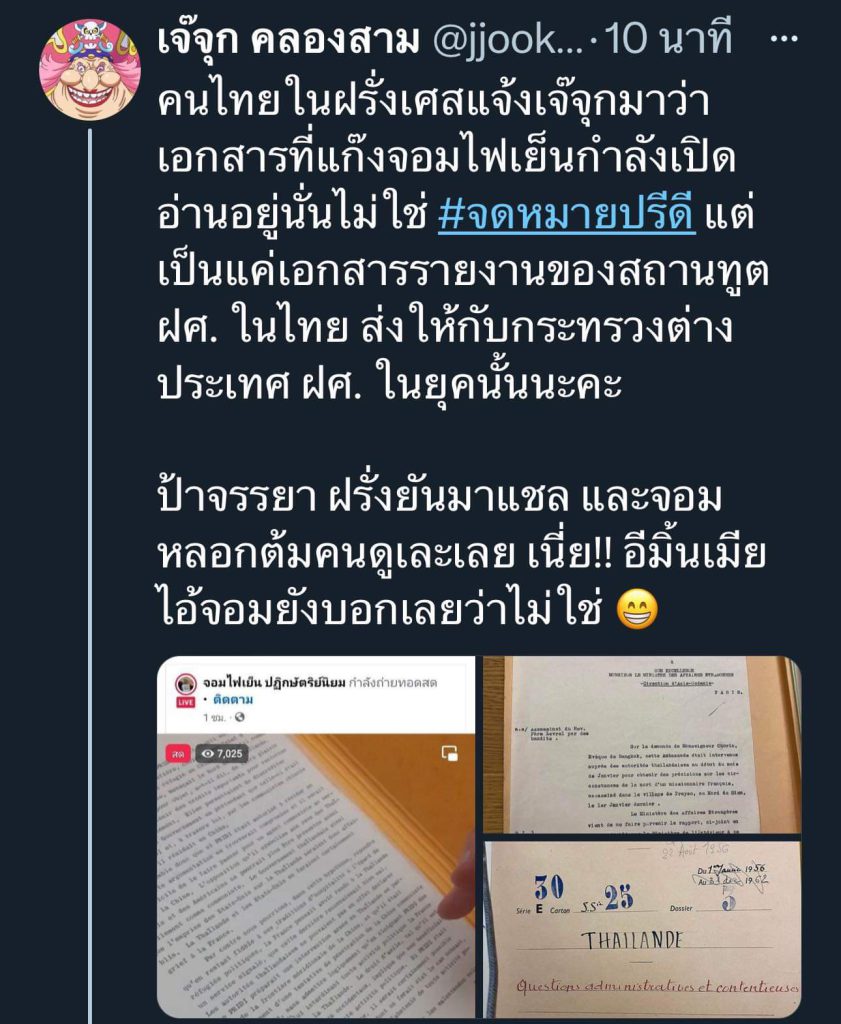View the THAILANDE dossier cover photo
This screenshot has width=841, height=1024.
point(642,929)
